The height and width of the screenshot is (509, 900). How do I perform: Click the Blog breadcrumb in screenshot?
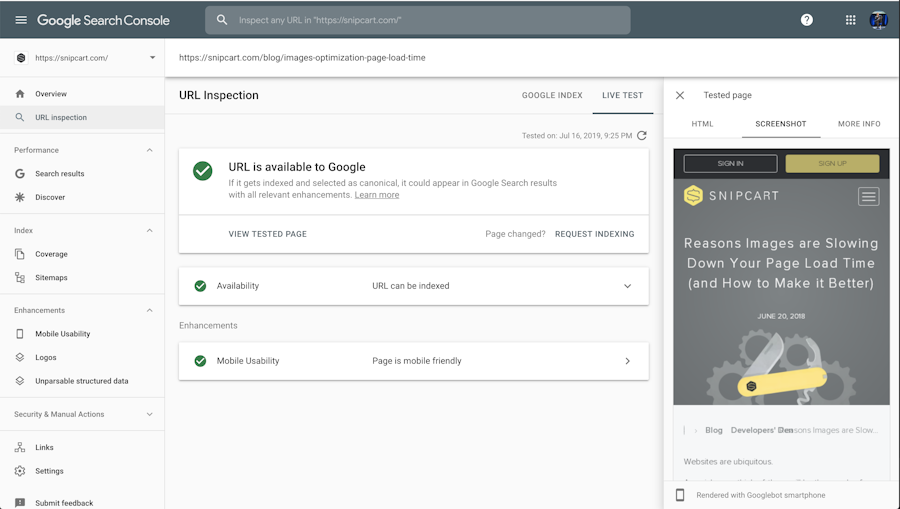(x=713, y=430)
